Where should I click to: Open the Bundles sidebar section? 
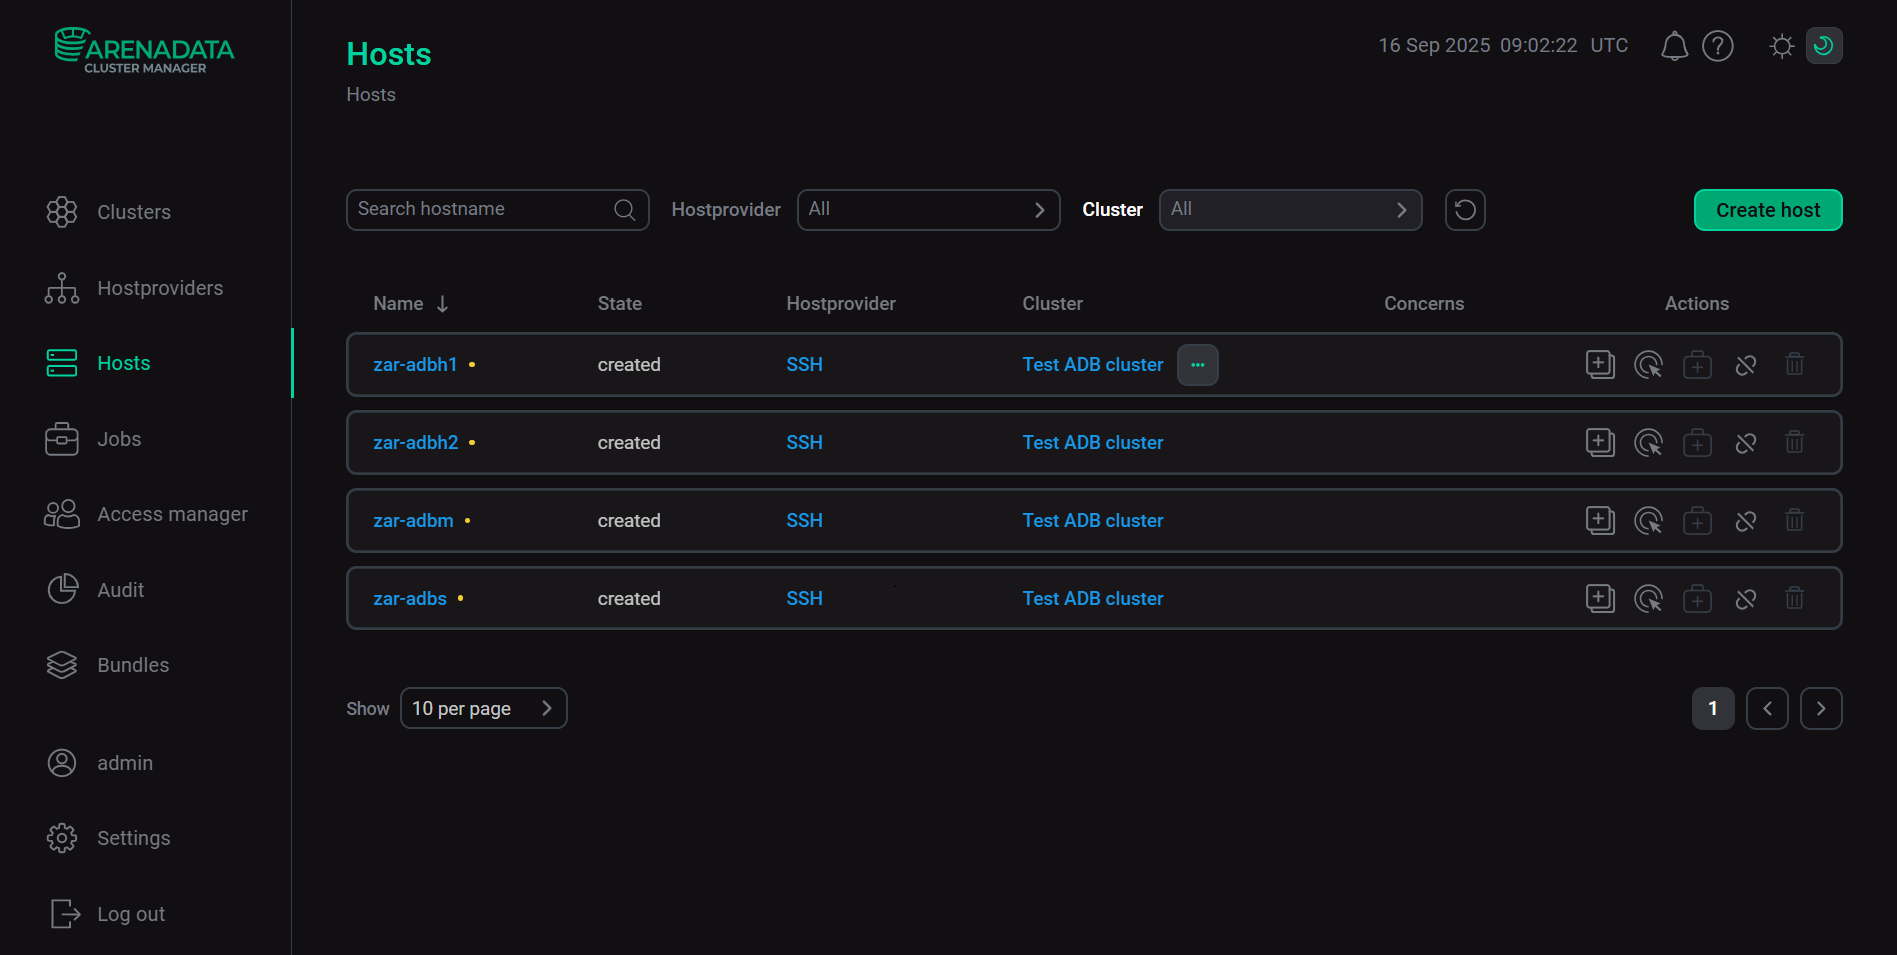click(132, 665)
